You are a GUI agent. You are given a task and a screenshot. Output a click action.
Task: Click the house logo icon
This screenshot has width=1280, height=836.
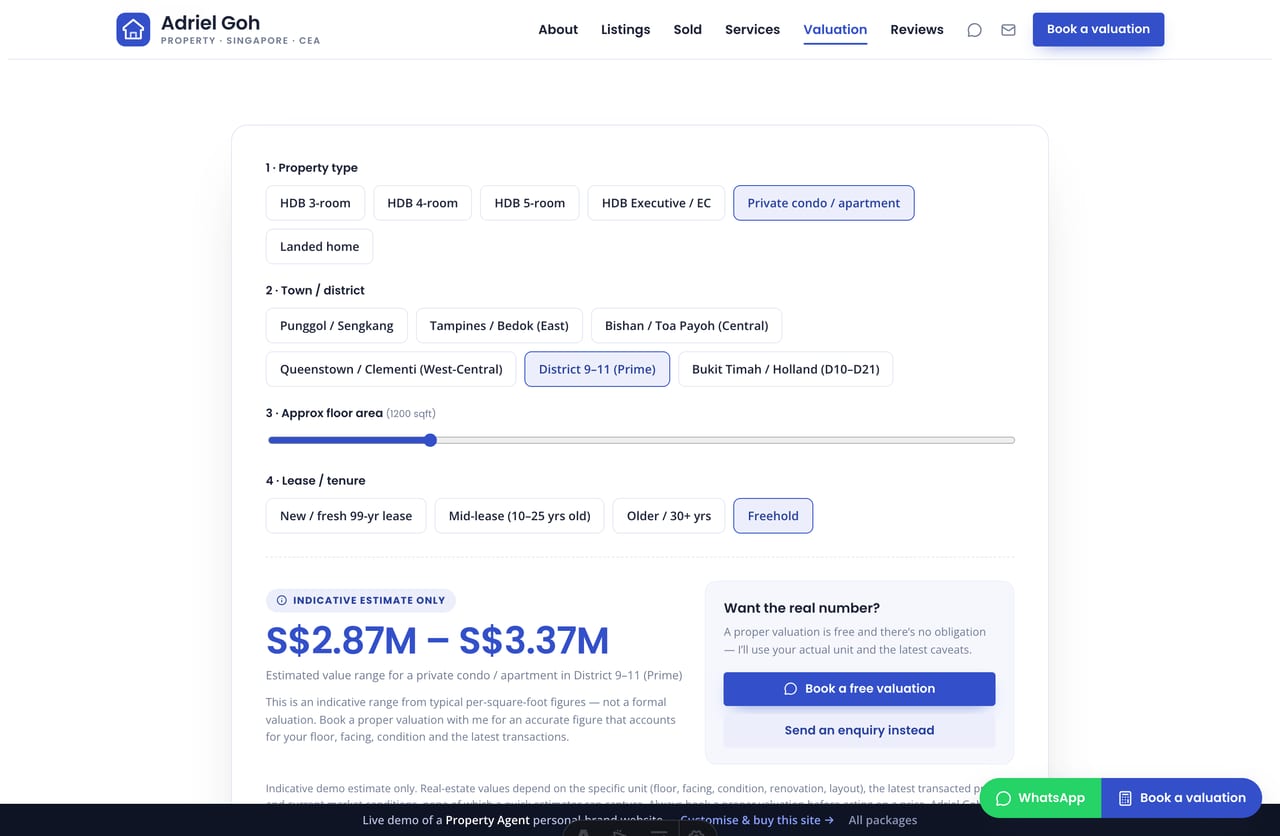click(133, 29)
